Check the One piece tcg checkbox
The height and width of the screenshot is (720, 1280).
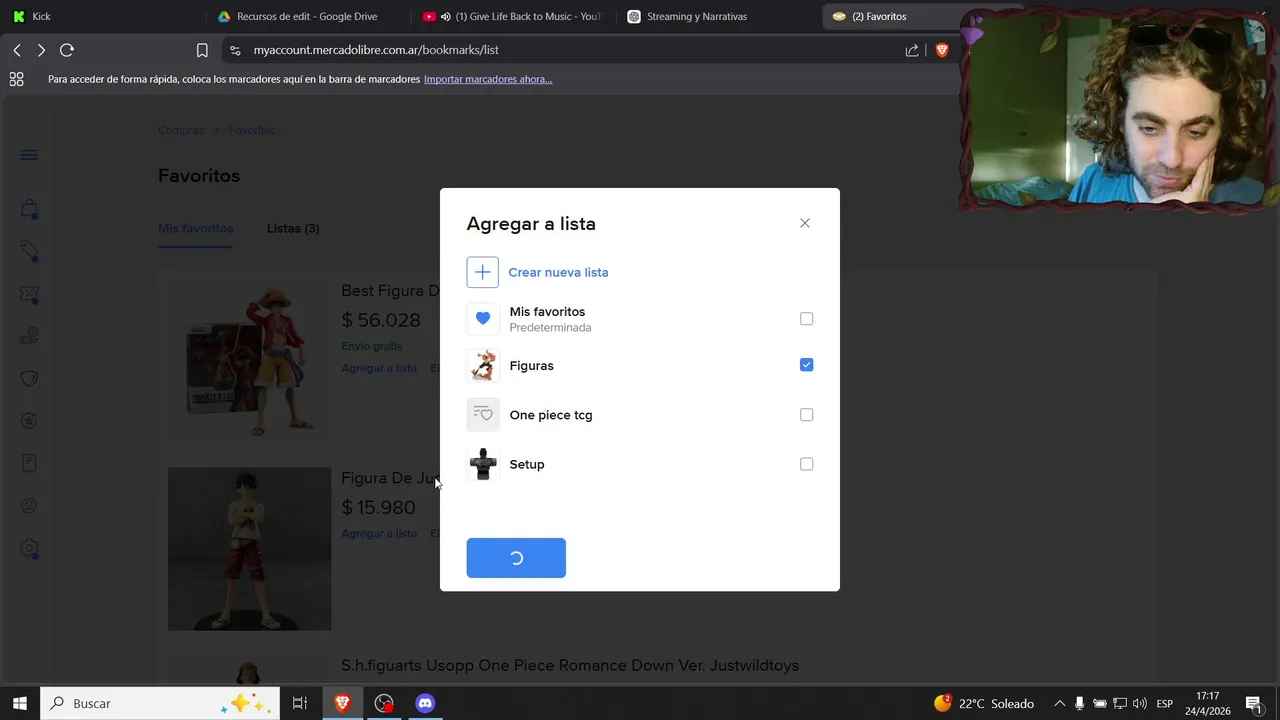(807, 415)
